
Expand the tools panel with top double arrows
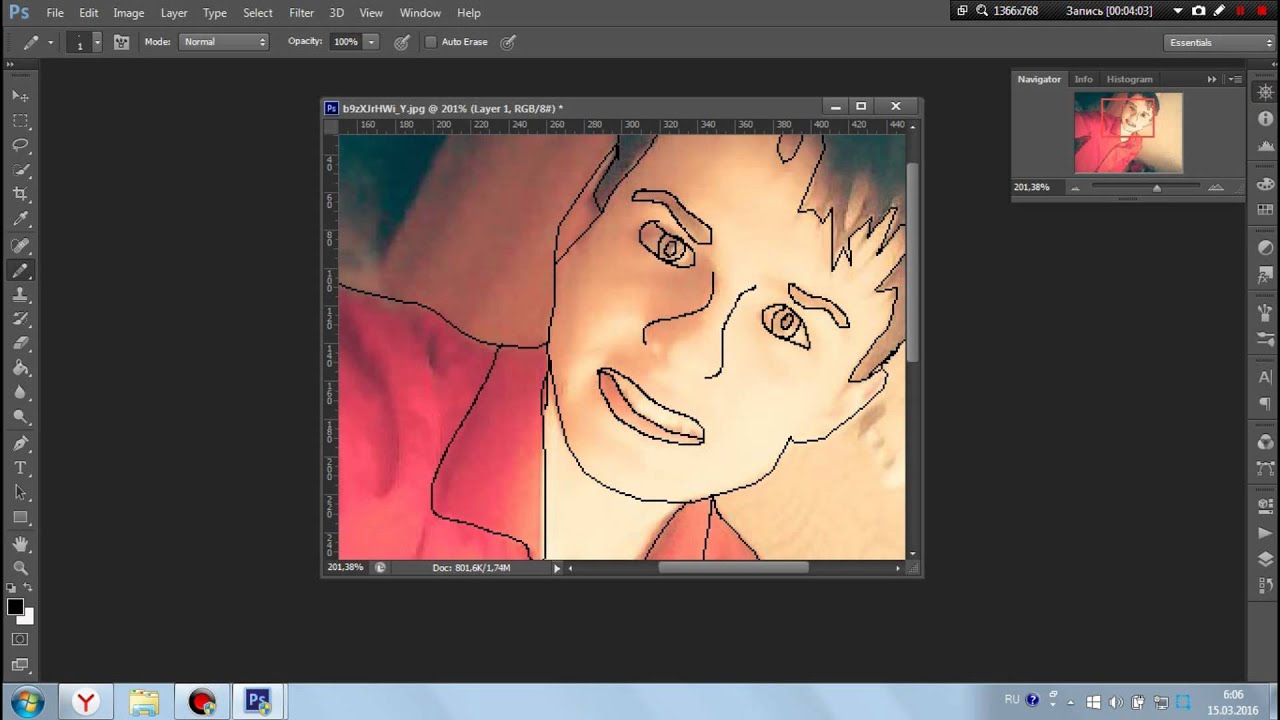pos(12,63)
